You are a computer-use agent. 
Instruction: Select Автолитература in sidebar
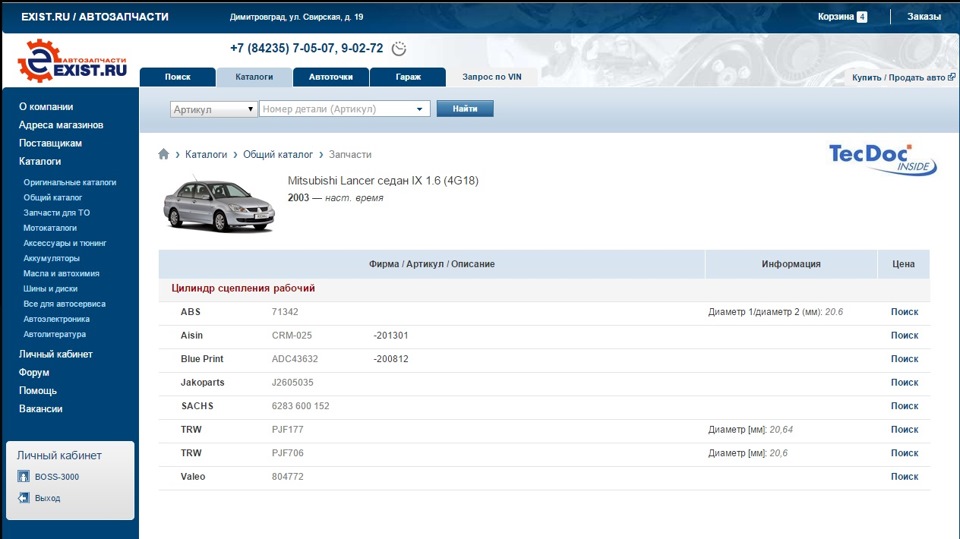pos(54,334)
